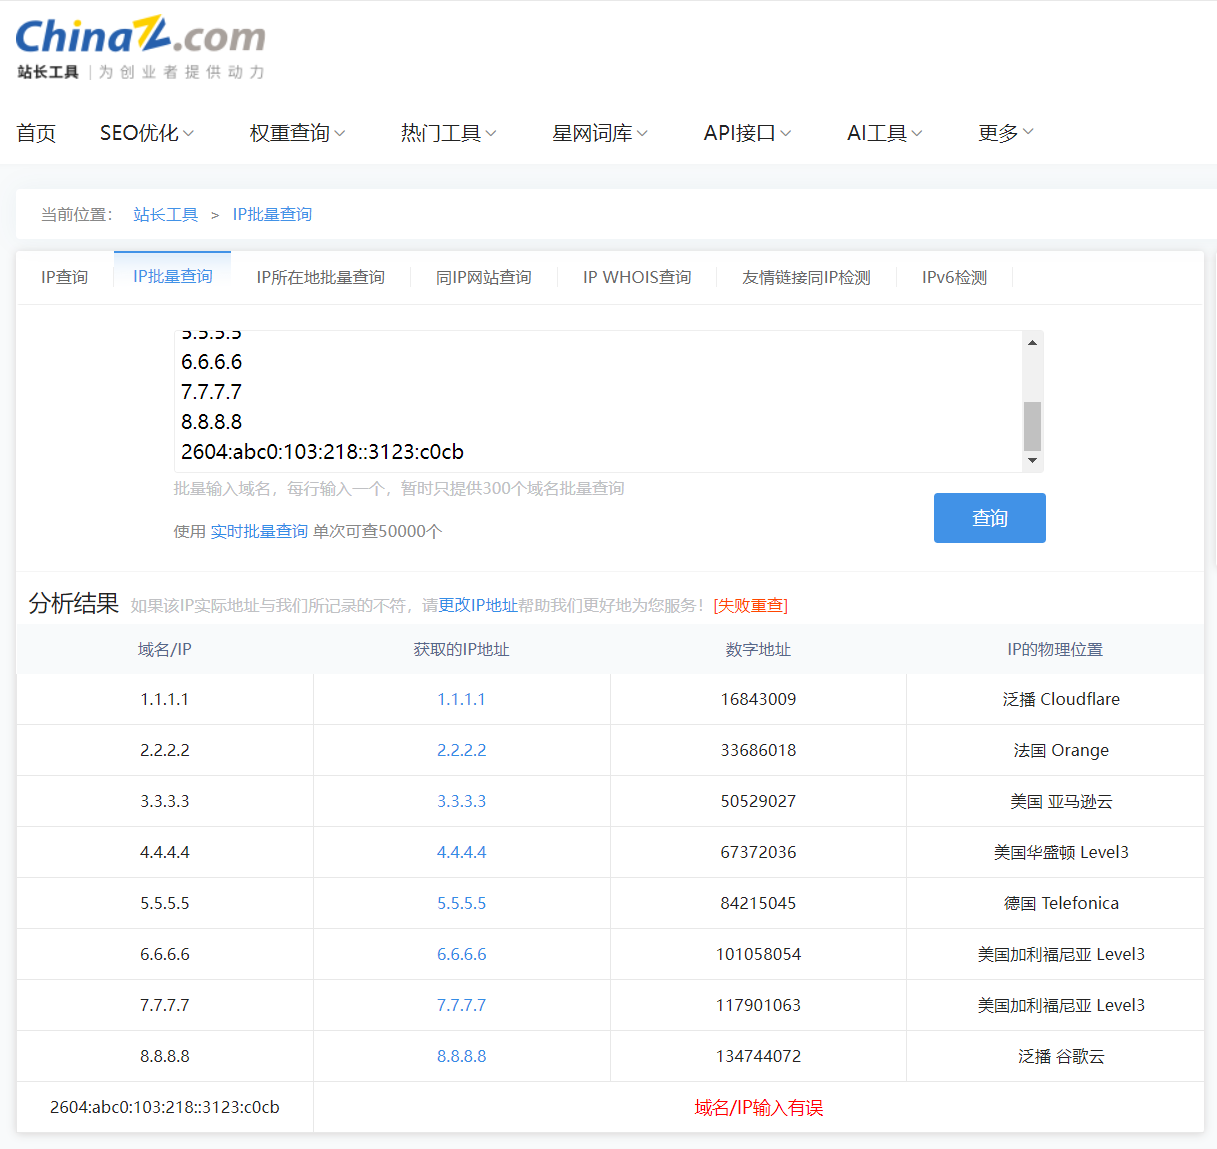Click the 泛播 谷歌云 location cell
The image size is (1217, 1149).
click(1055, 1056)
